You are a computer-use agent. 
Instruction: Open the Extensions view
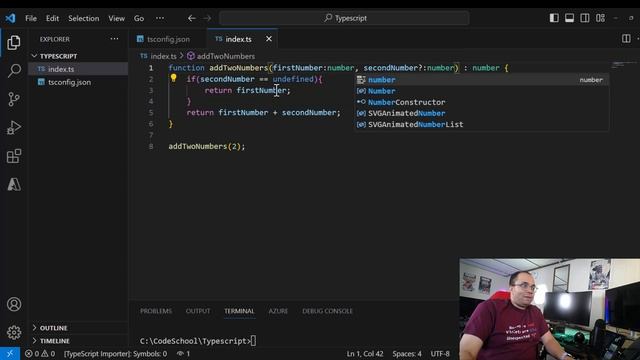tap(14, 156)
